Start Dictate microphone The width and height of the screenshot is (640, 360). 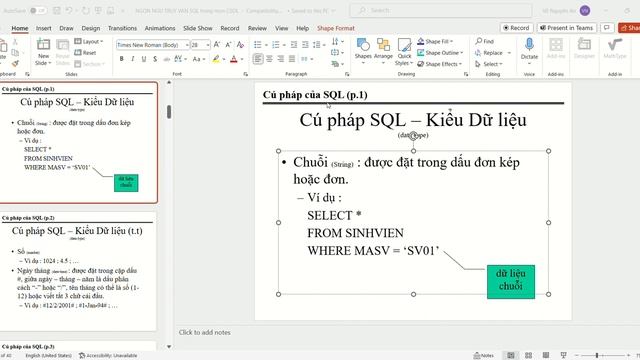point(529,51)
